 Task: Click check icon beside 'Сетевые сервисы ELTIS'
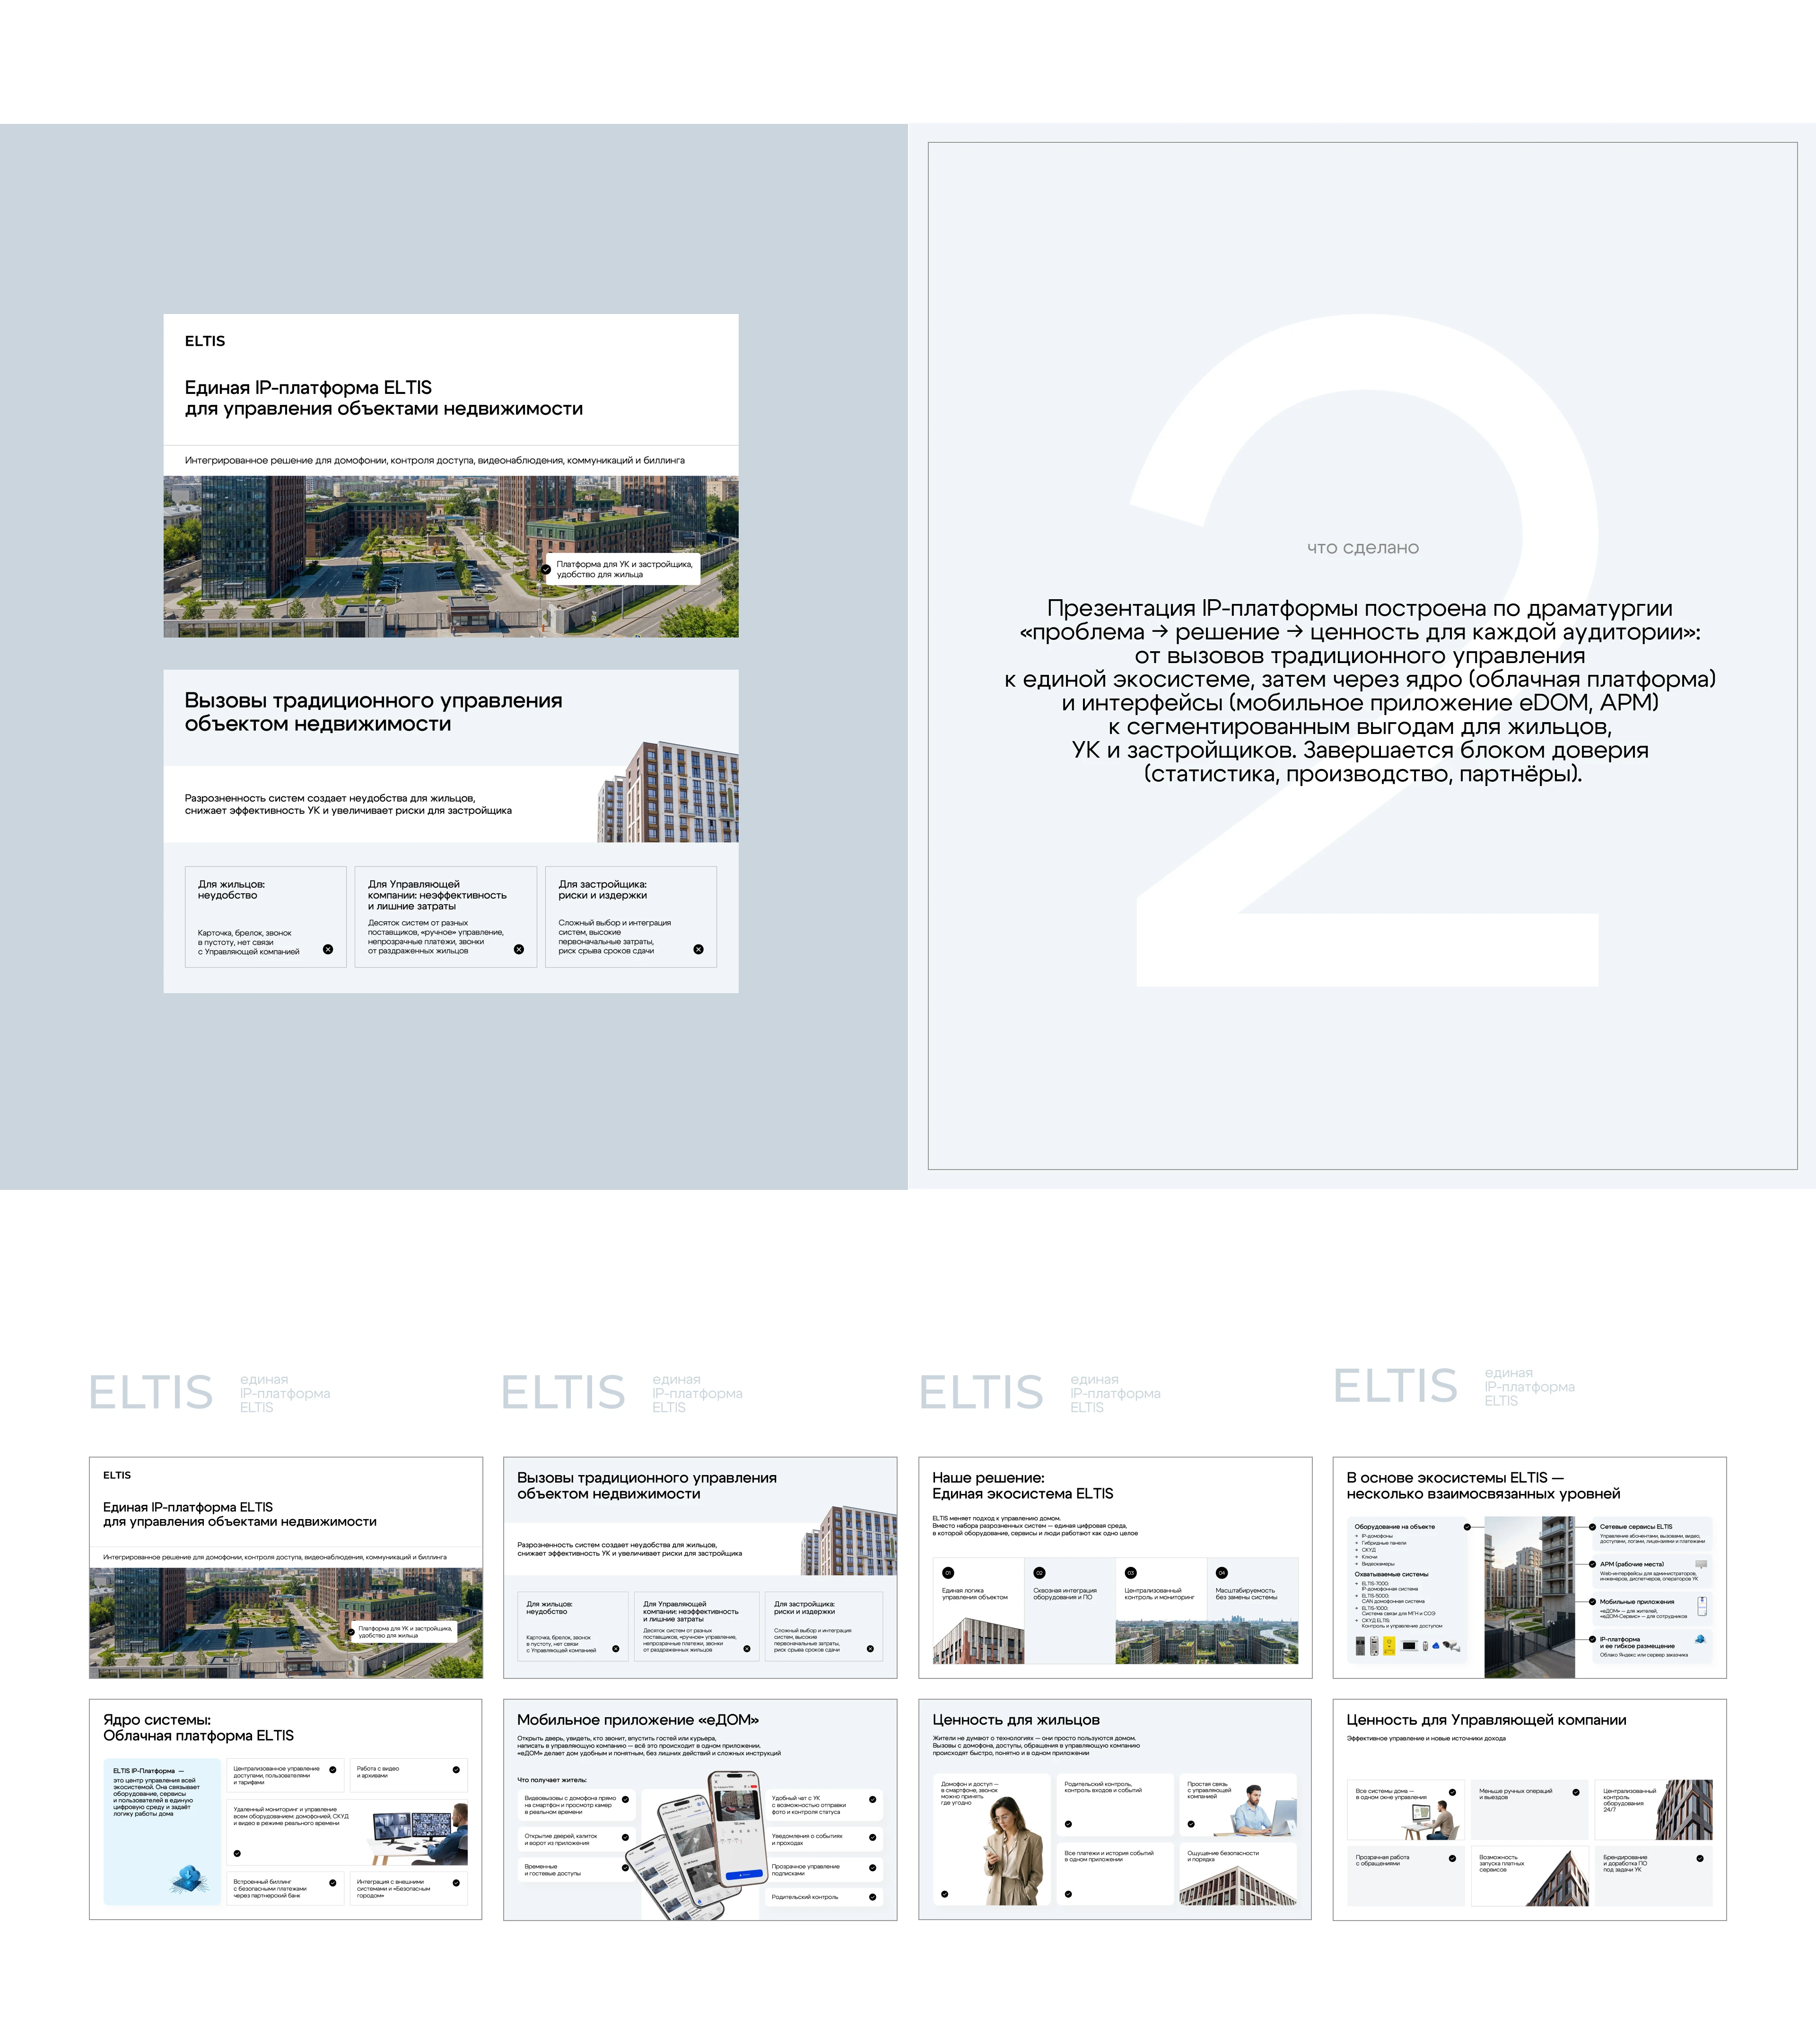(1592, 1527)
